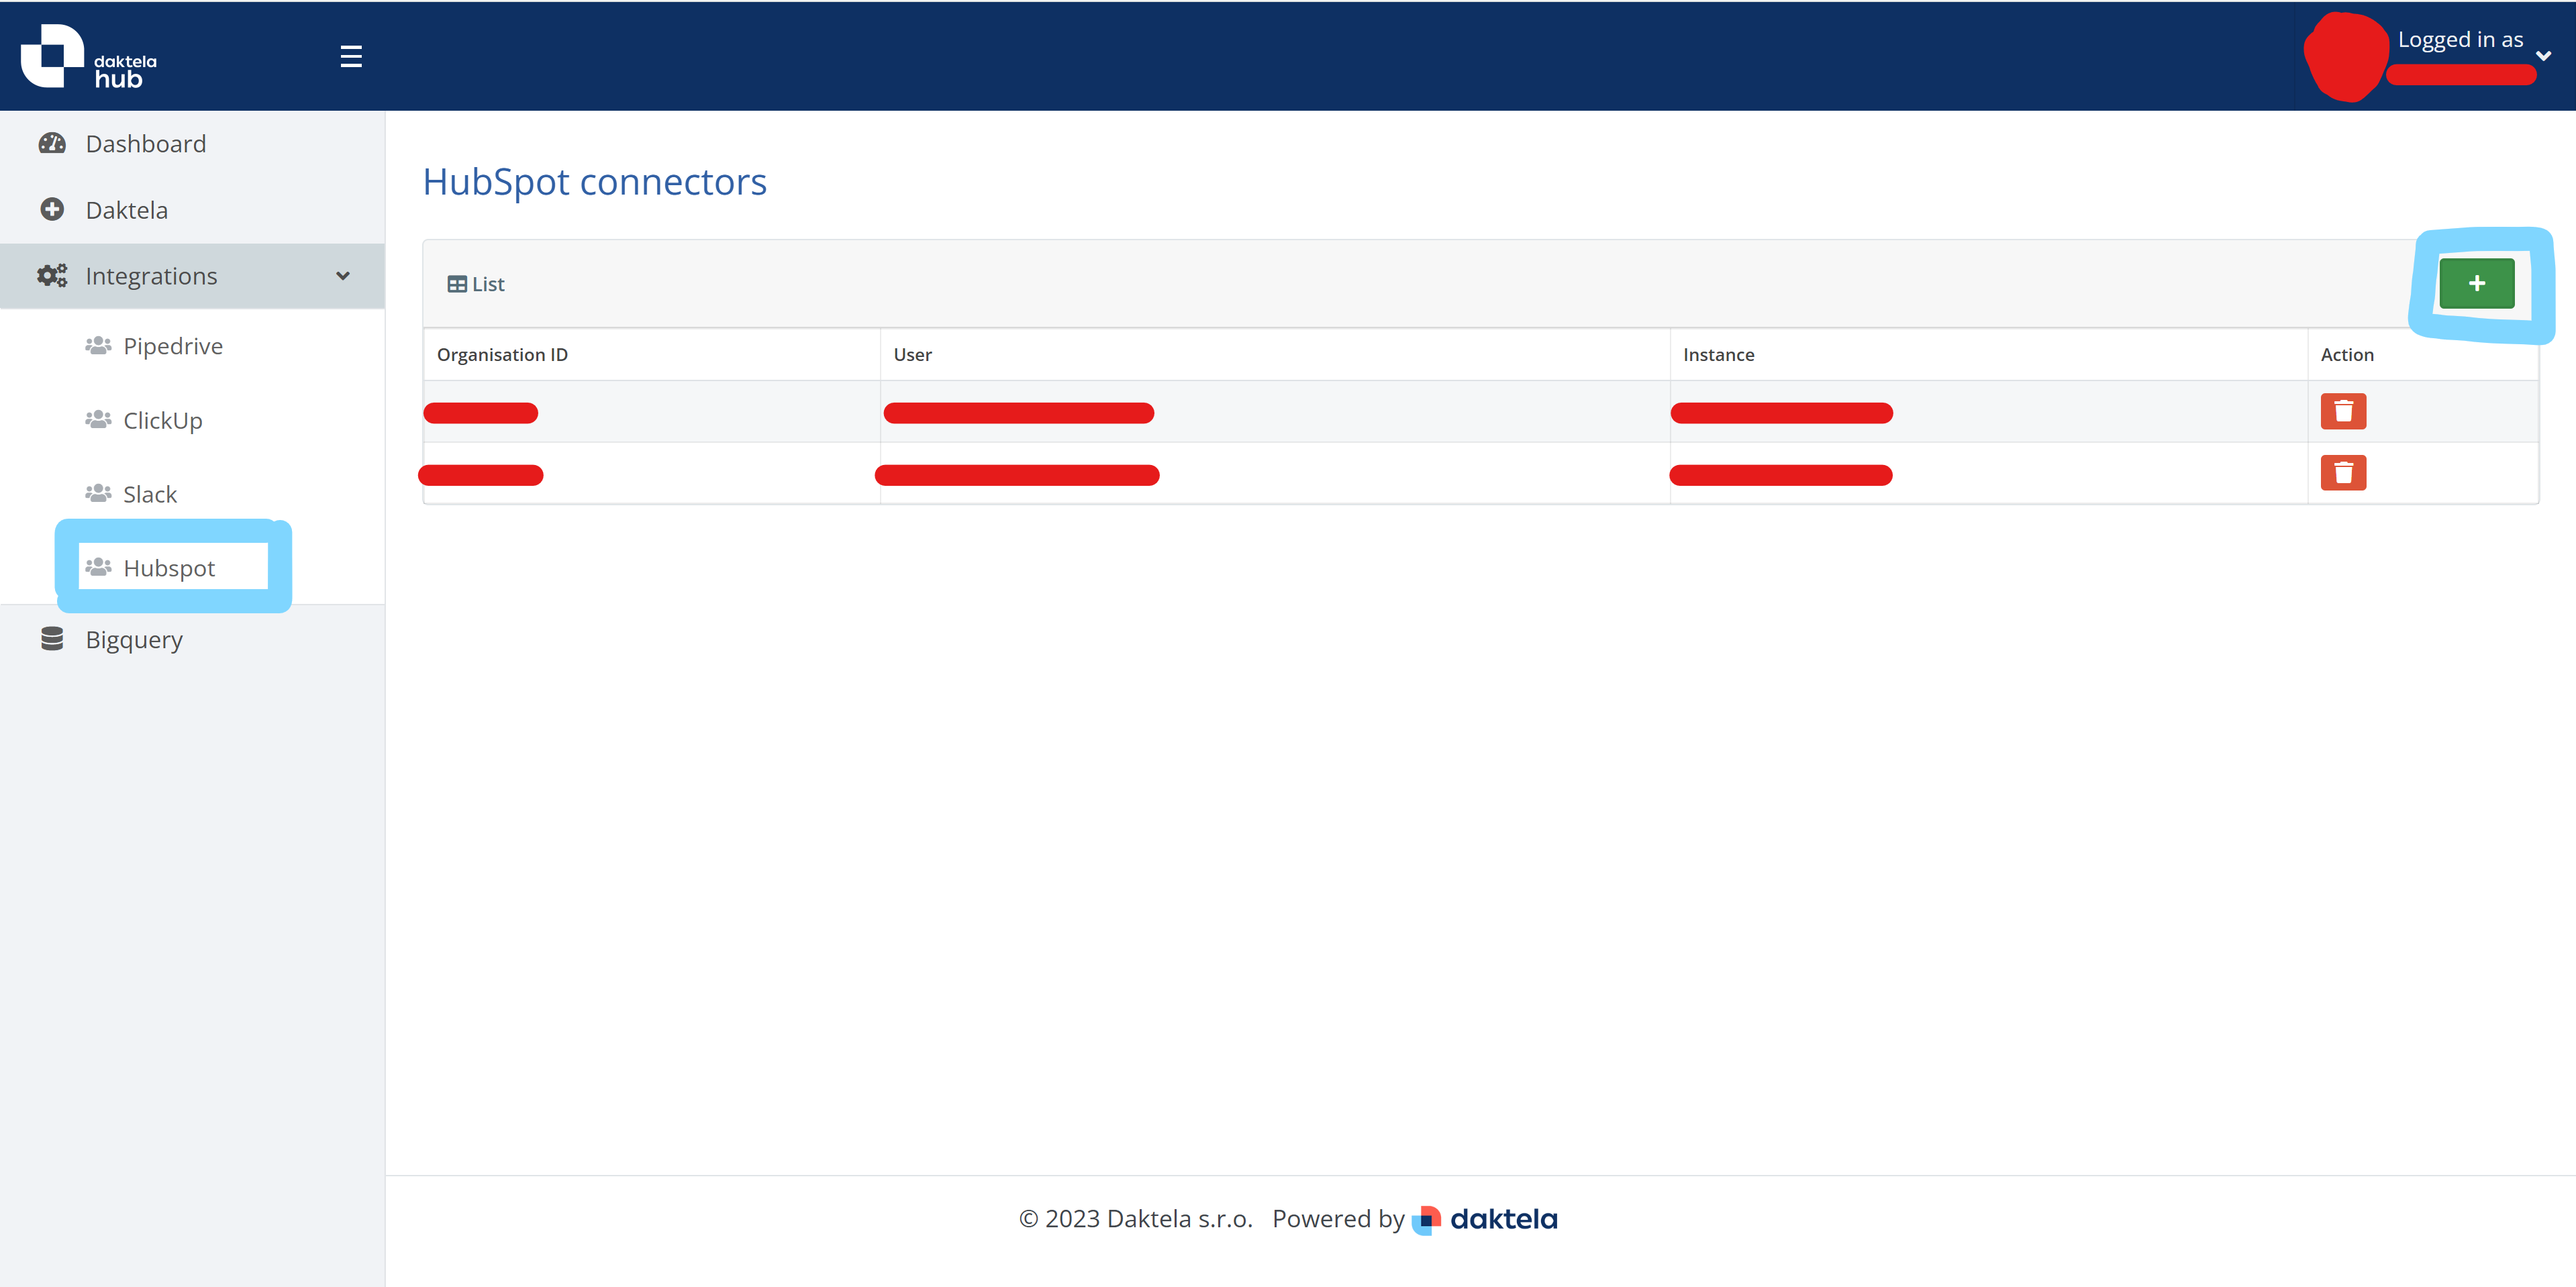Image resolution: width=2576 pixels, height=1287 pixels.
Task: Select the ClickUp users icon
Action: tap(98, 420)
